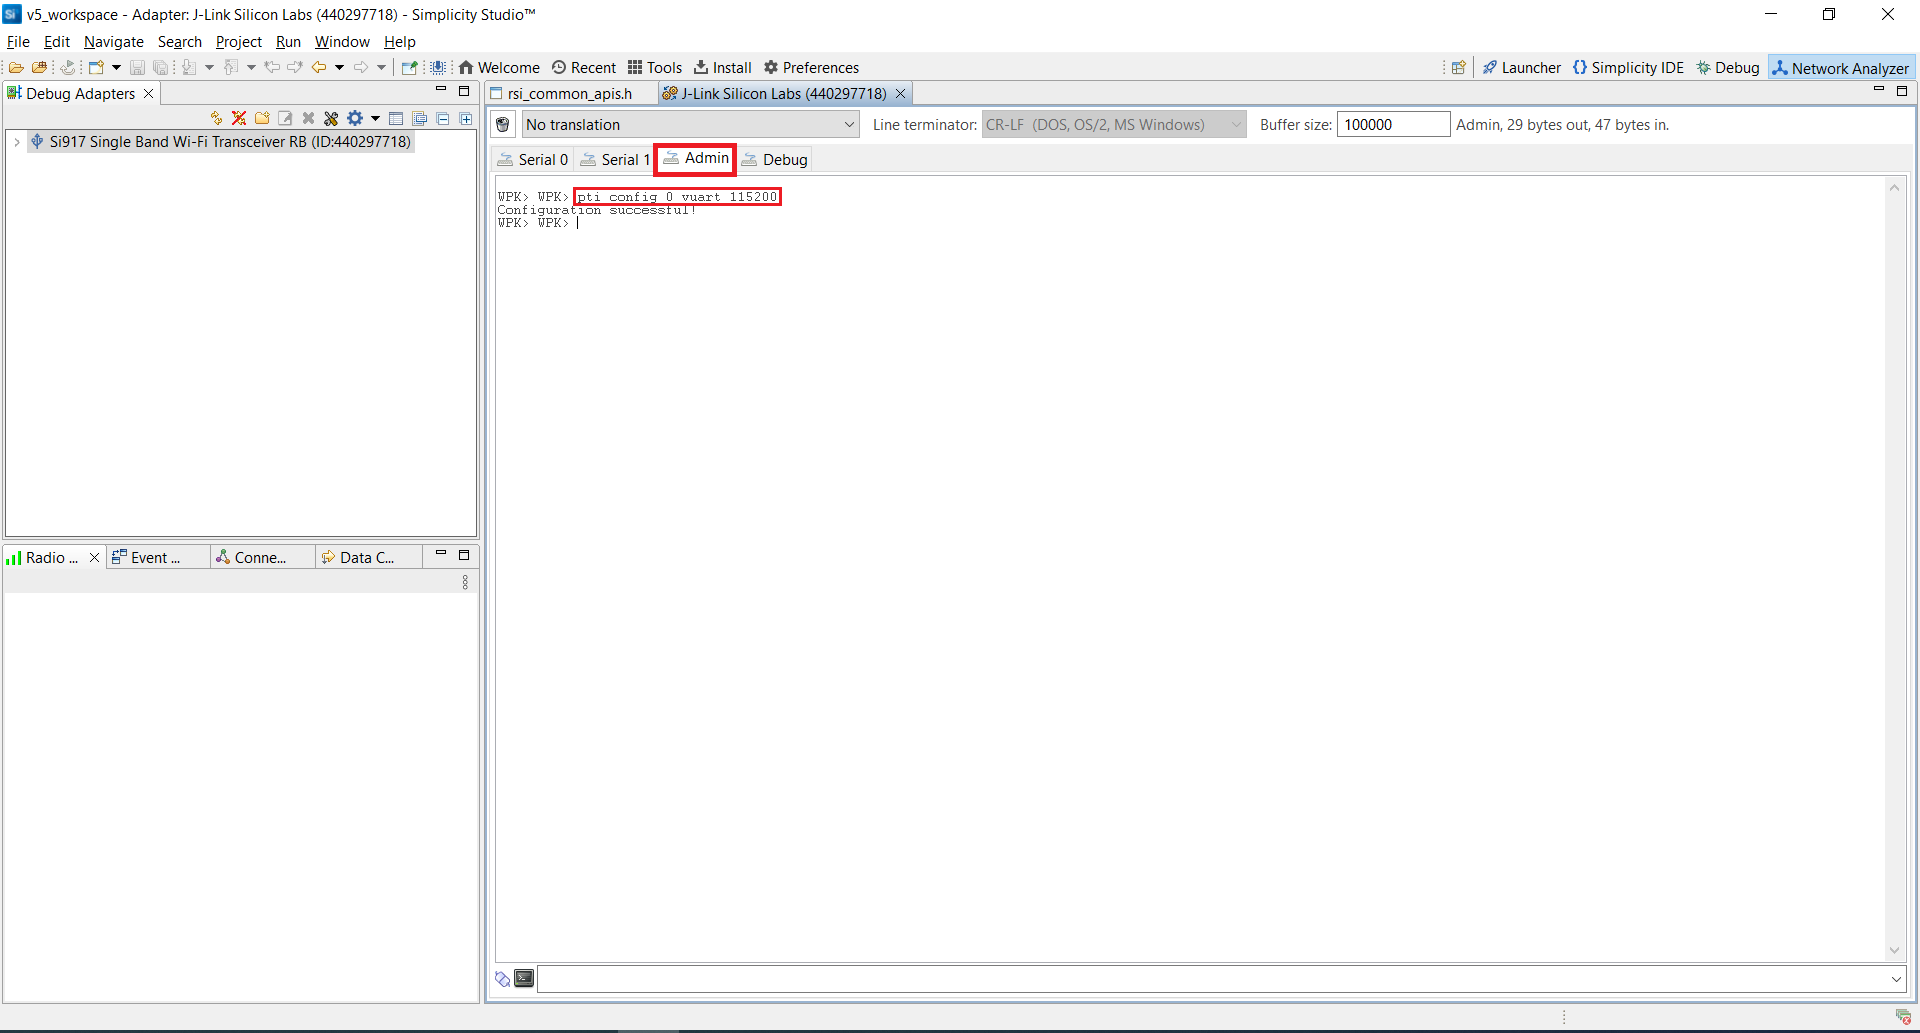Click the console icon left of translation dropdown

[504, 125]
